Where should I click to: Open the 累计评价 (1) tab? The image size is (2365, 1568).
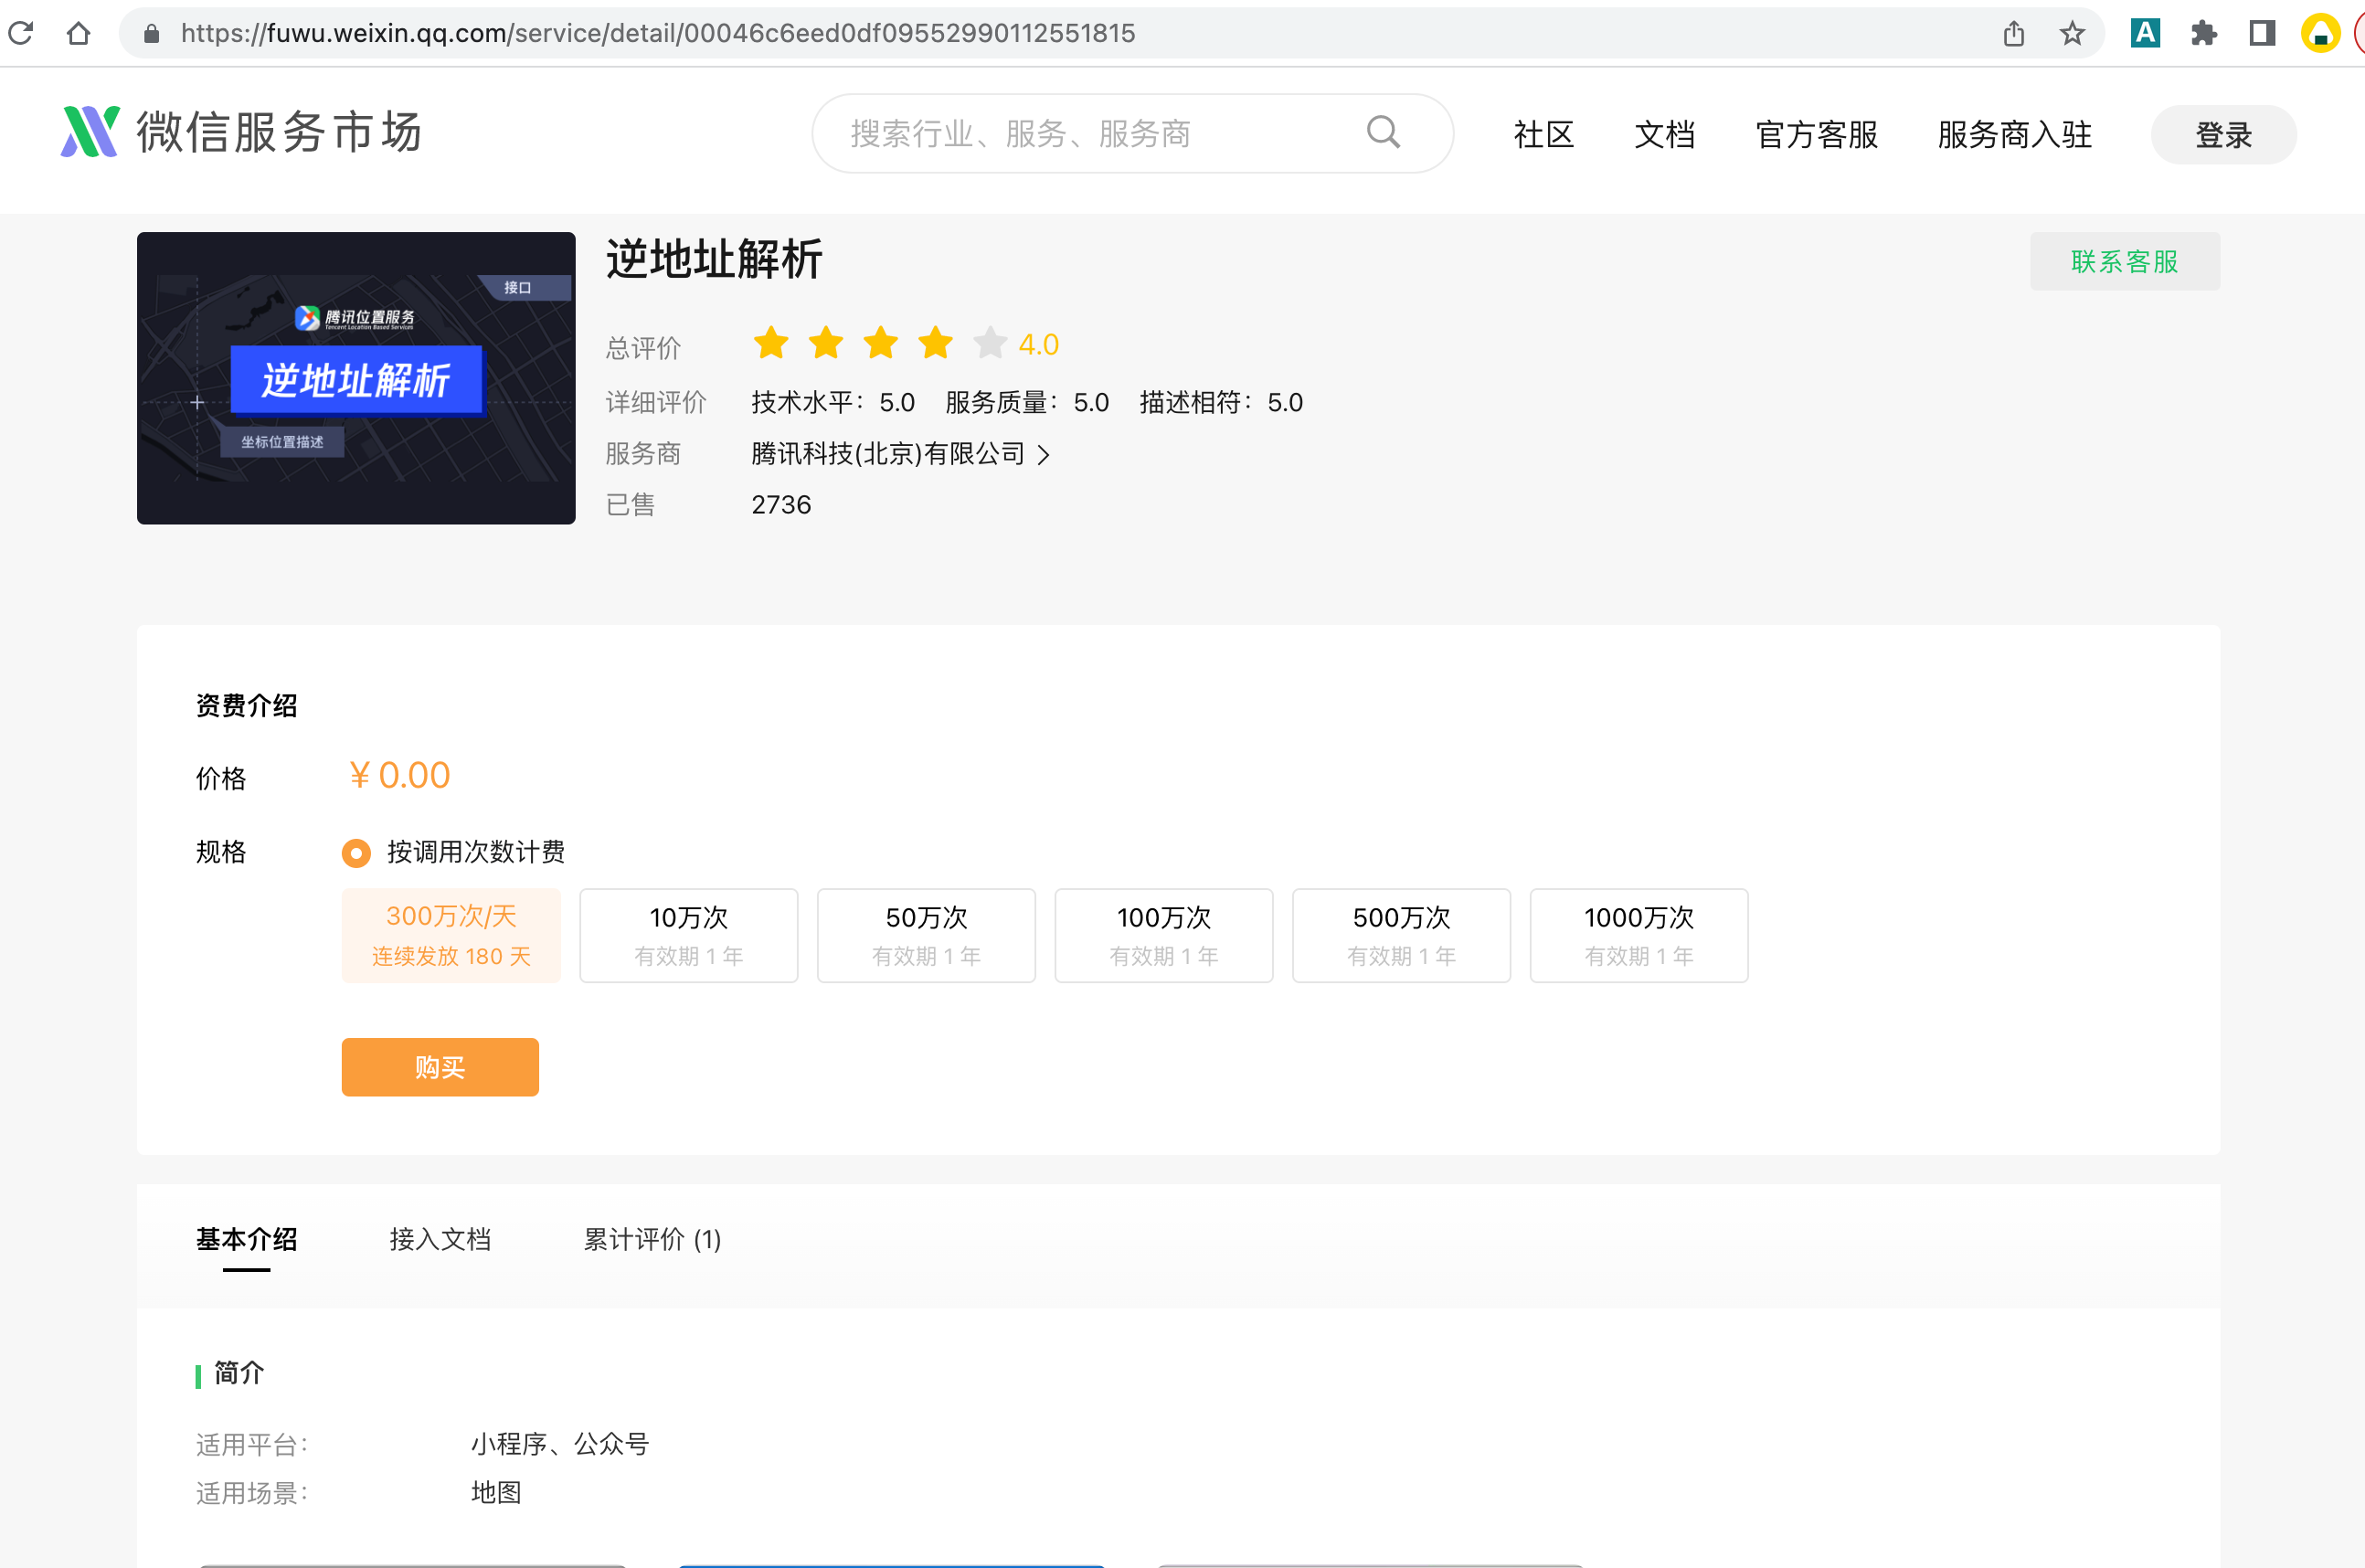(652, 1239)
